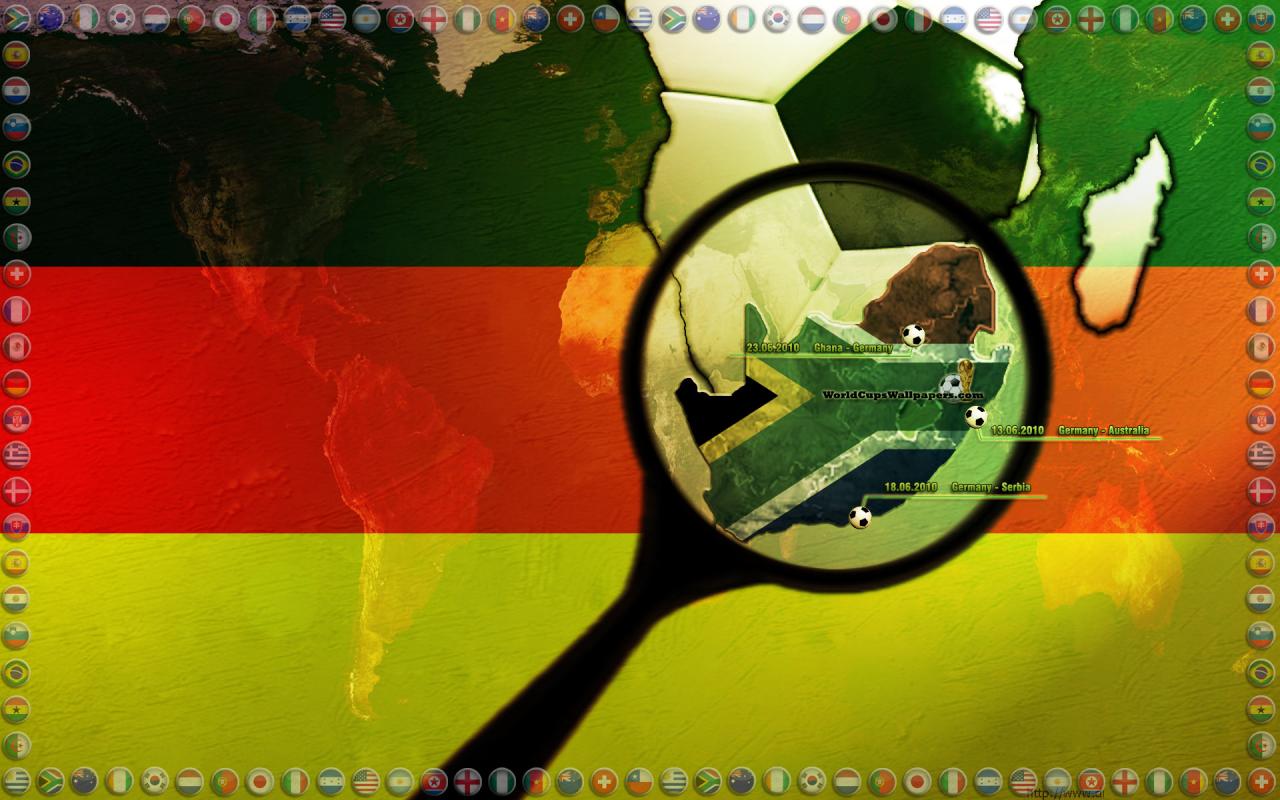Viewport: 1280px width, 800px height.
Task: Click the 18.06.2010 match date
Action: pos(910,488)
